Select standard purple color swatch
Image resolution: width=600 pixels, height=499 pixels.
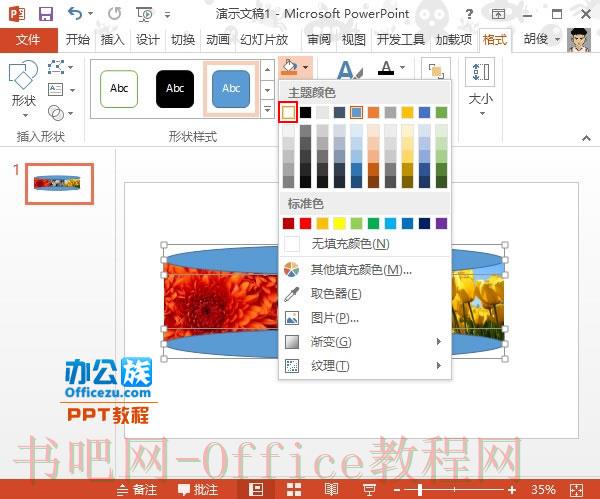point(441,223)
